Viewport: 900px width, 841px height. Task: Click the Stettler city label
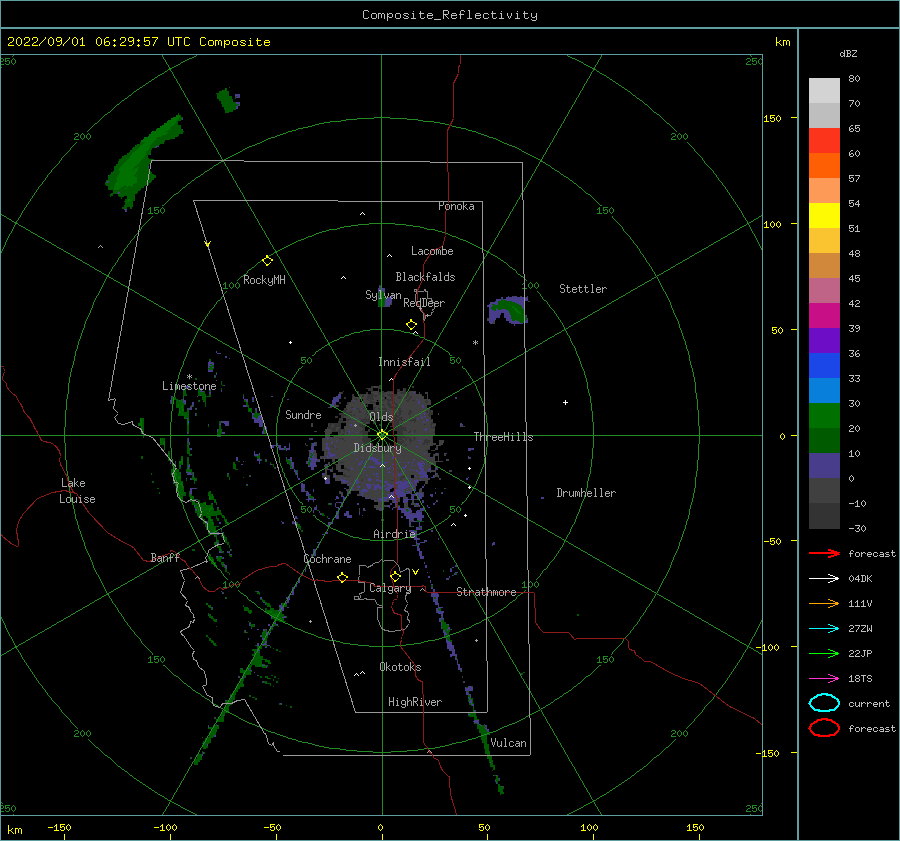click(x=583, y=289)
